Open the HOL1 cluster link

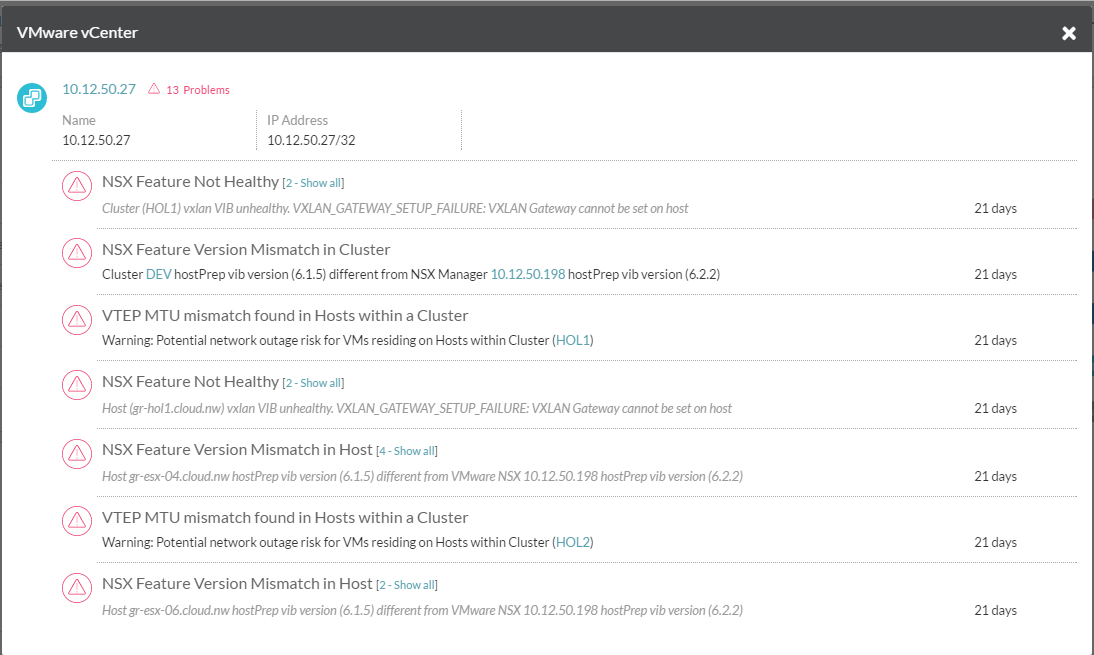pos(573,340)
